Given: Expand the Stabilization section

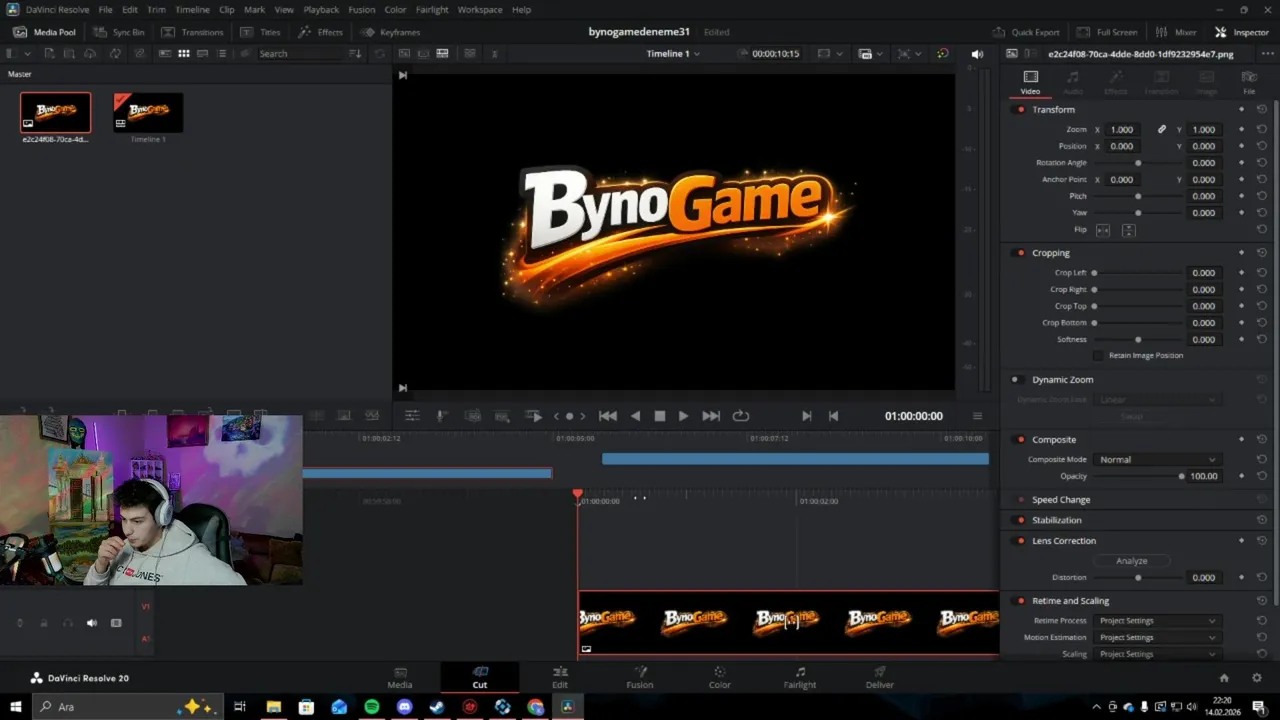Looking at the screenshot, I should 1057,520.
